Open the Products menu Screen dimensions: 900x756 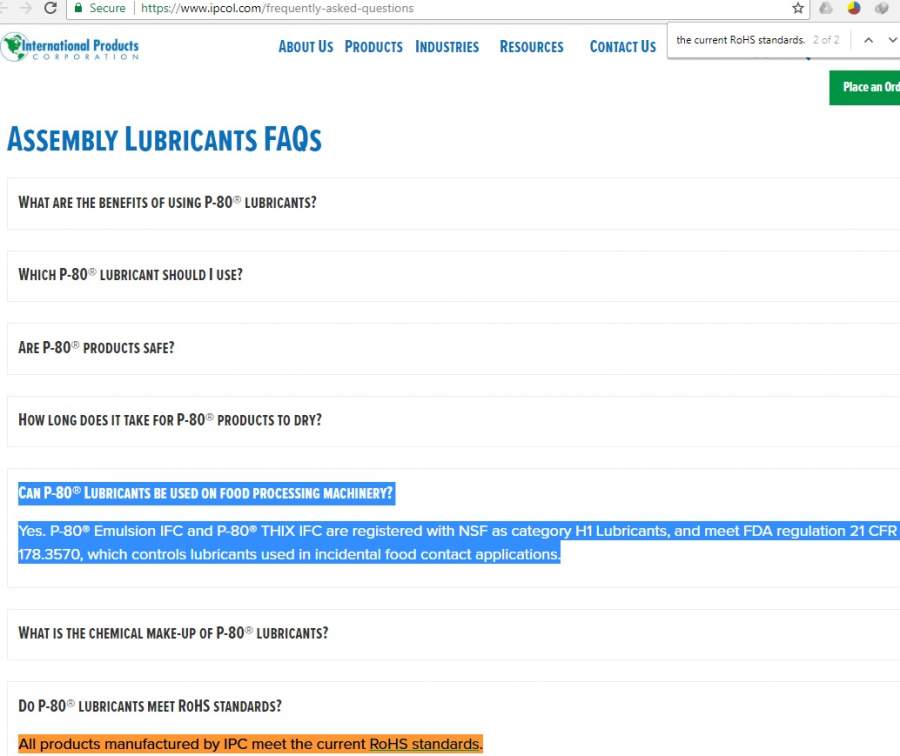[374, 46]
